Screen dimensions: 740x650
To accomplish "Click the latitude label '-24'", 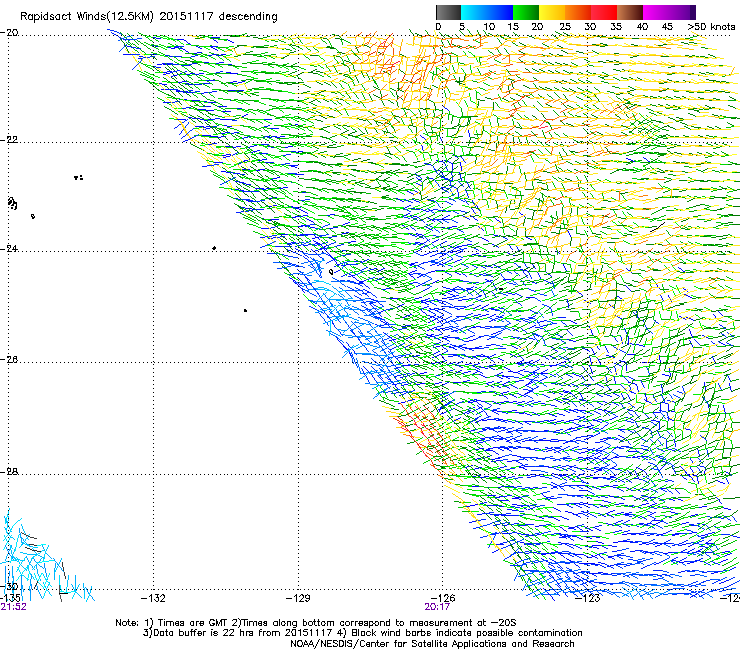I will [9, 248].
